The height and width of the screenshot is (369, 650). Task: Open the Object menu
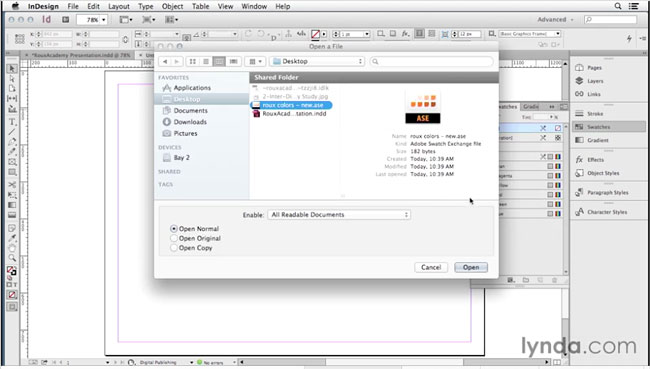(172, 6)
